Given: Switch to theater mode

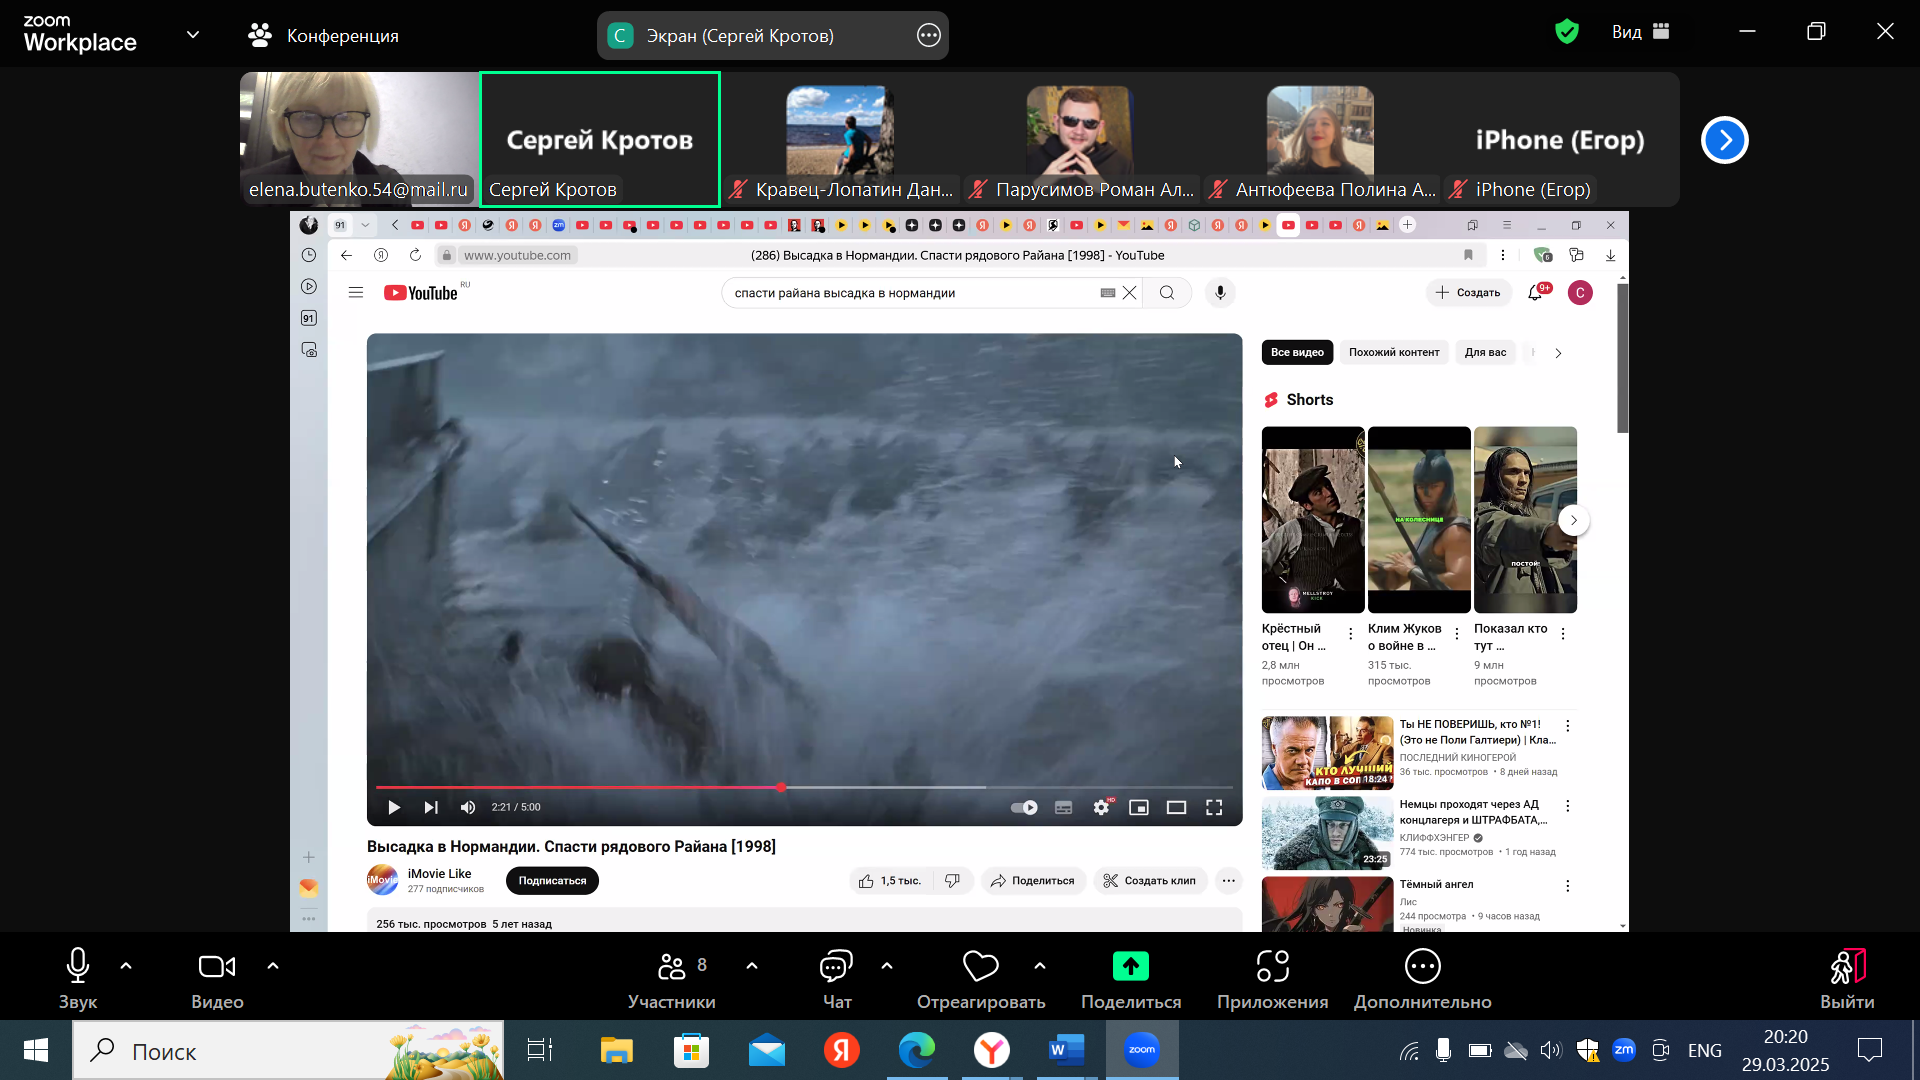Looking at the screenshot, I should coord(1177,808).
